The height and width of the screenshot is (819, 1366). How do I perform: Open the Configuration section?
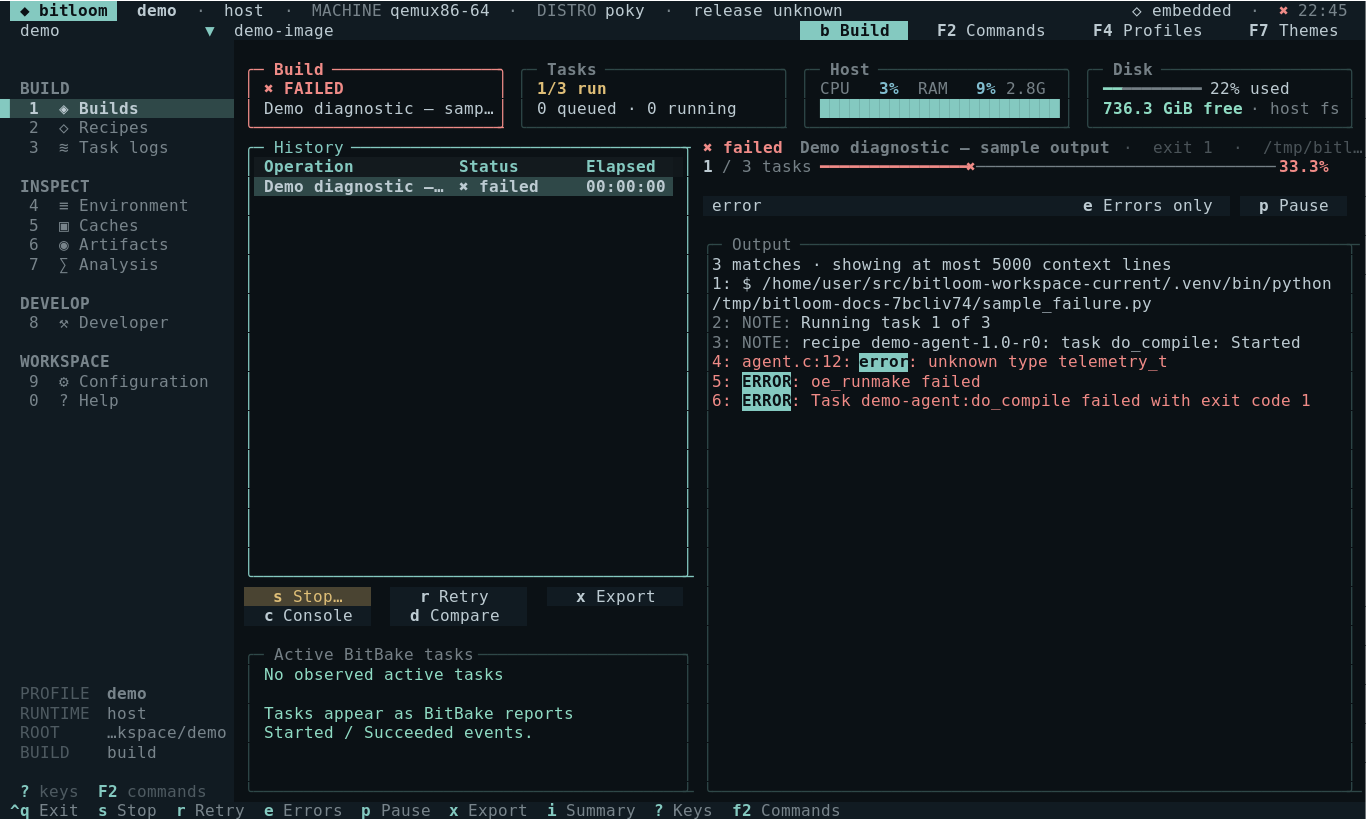tap(117, 381)
